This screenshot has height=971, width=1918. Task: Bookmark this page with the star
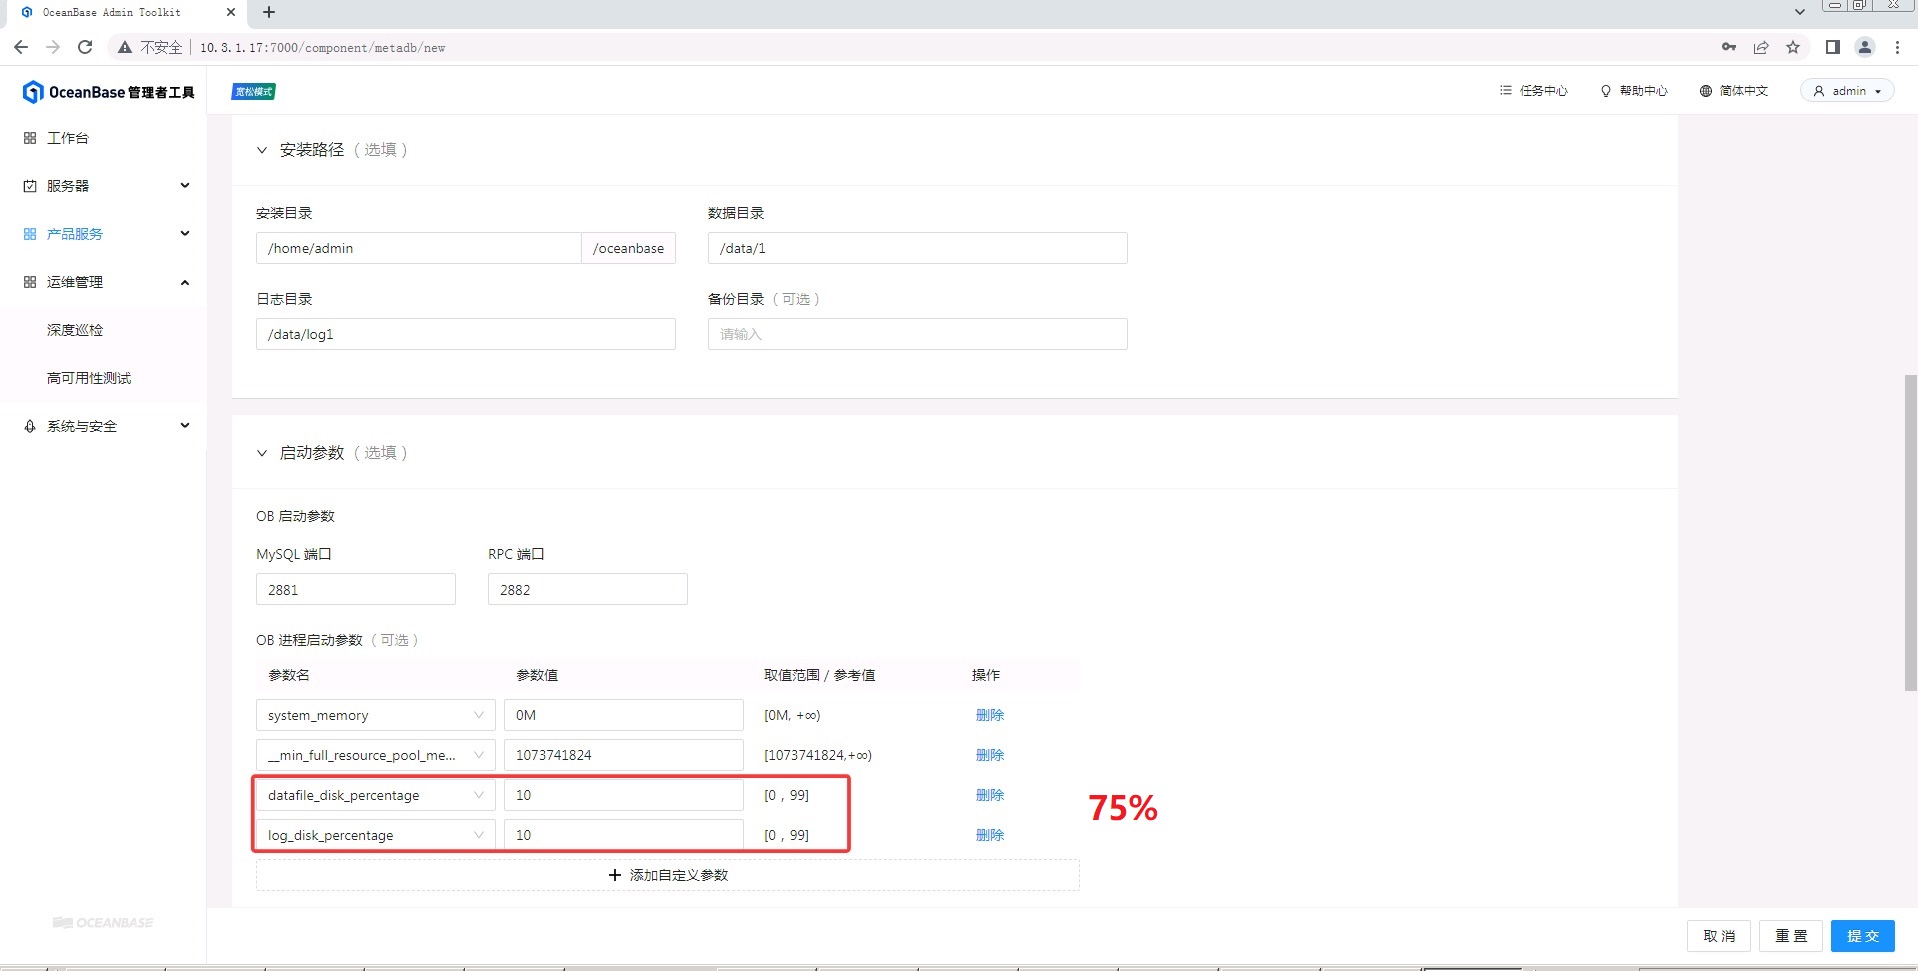[1793, 47]
